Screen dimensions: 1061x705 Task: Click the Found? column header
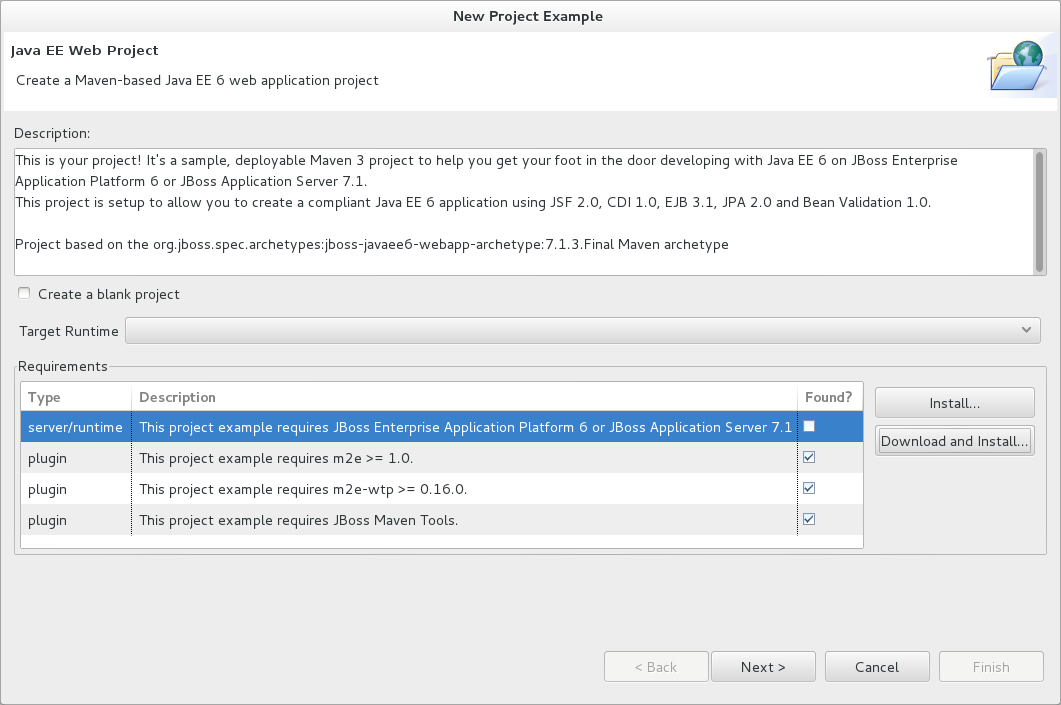click(830, 397)
